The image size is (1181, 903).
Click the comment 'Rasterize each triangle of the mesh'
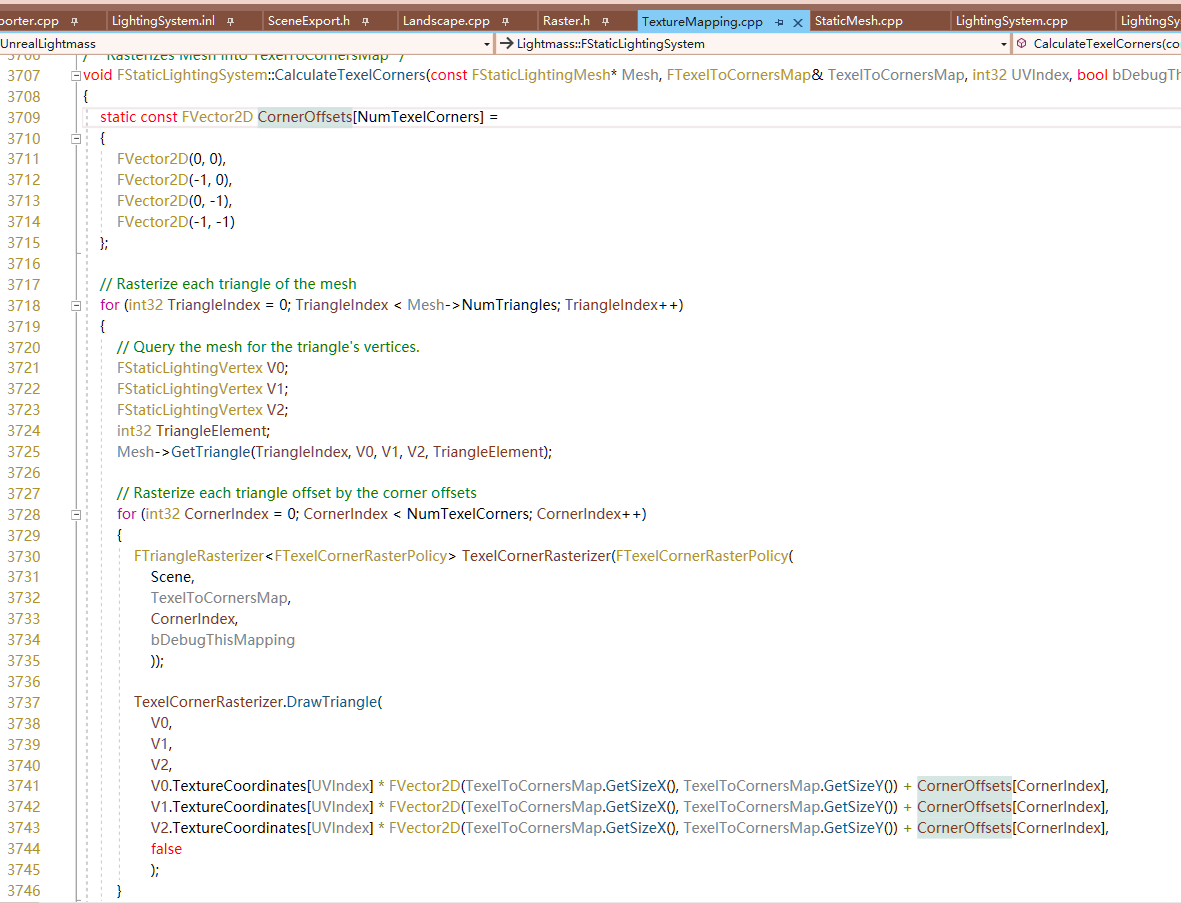pyautogui.click(x=228, y=284)
